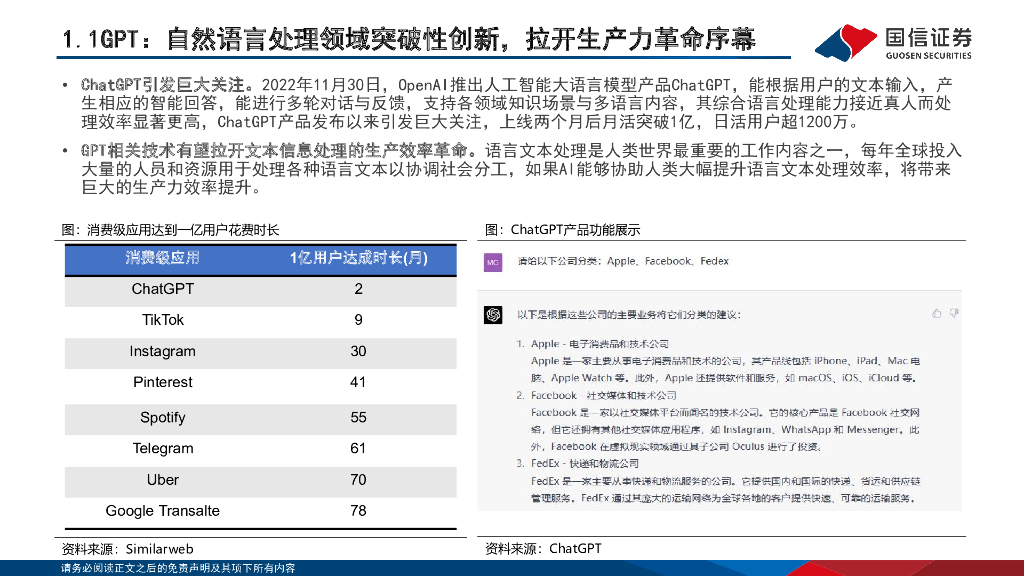Select the Google Transalte row label

click(x=163, y=511)
